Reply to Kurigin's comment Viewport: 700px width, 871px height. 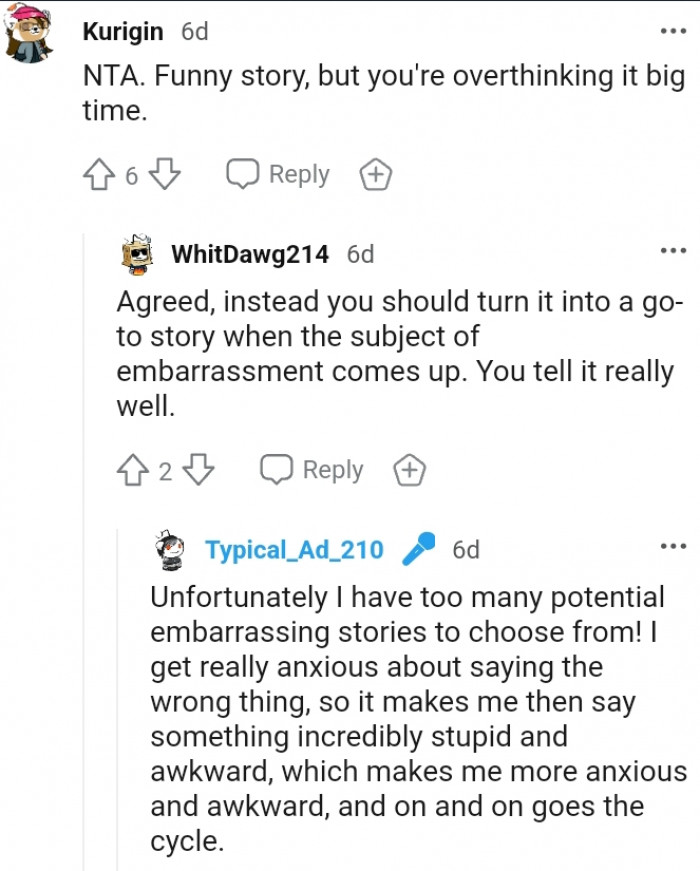point(278,175)
